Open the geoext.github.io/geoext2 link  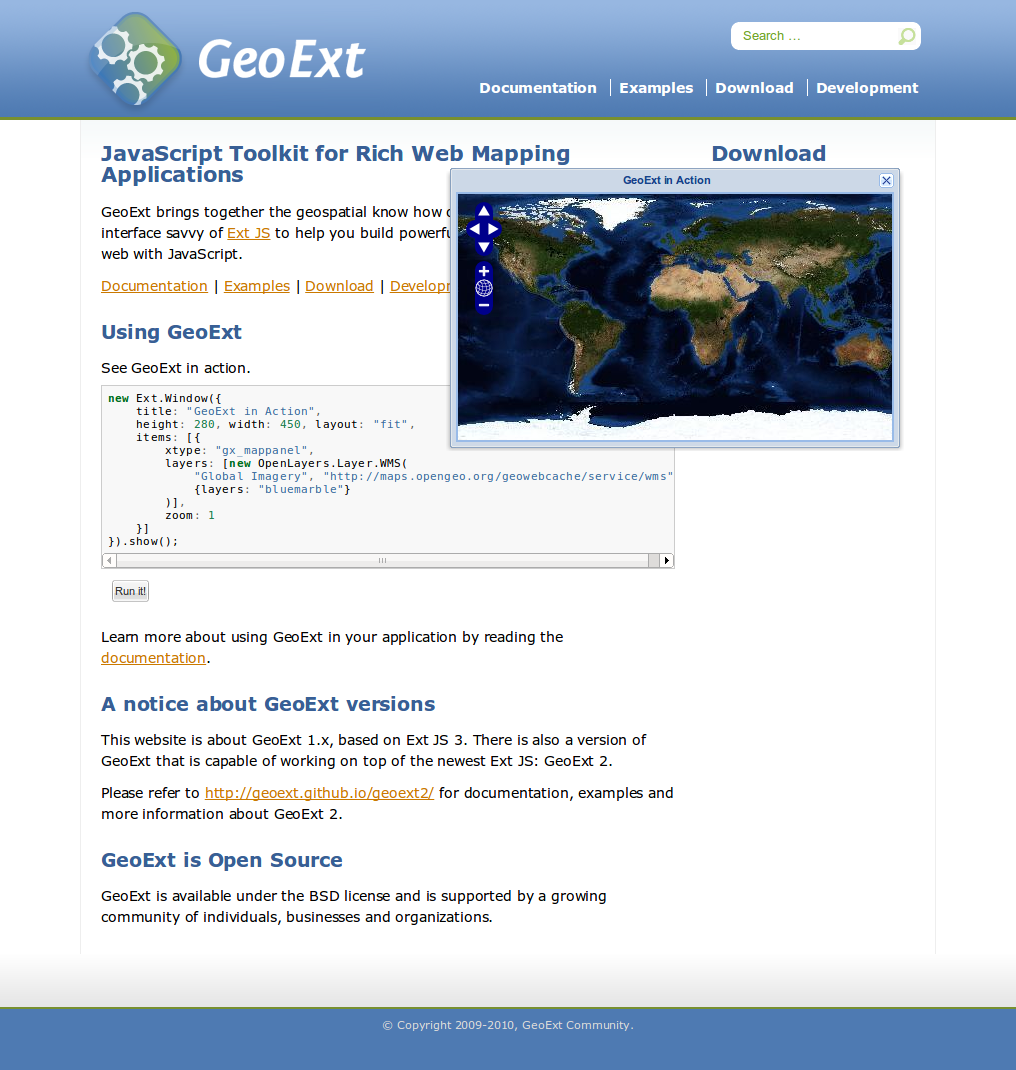[319, 794]
